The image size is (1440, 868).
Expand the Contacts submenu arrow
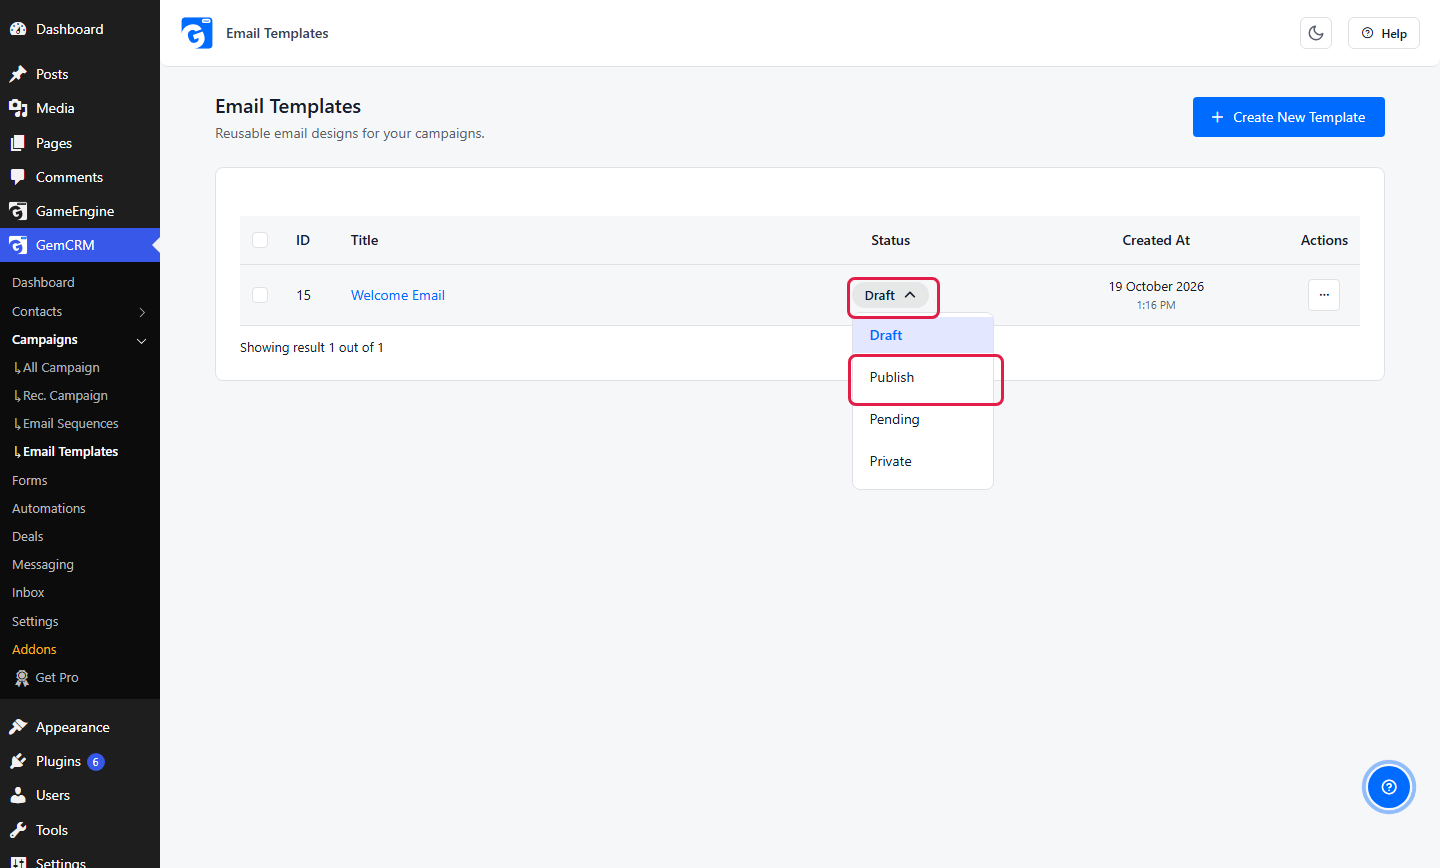[x=142, y=312]
